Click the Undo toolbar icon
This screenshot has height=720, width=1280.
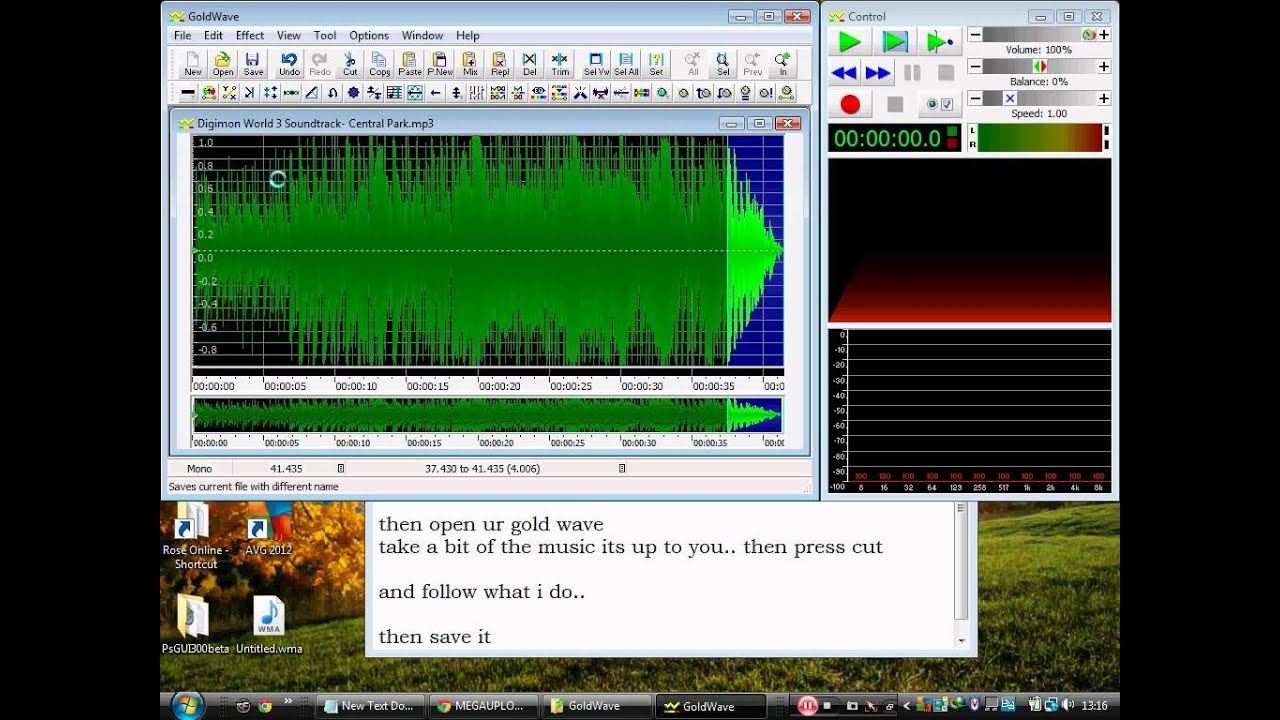[289, 64]
